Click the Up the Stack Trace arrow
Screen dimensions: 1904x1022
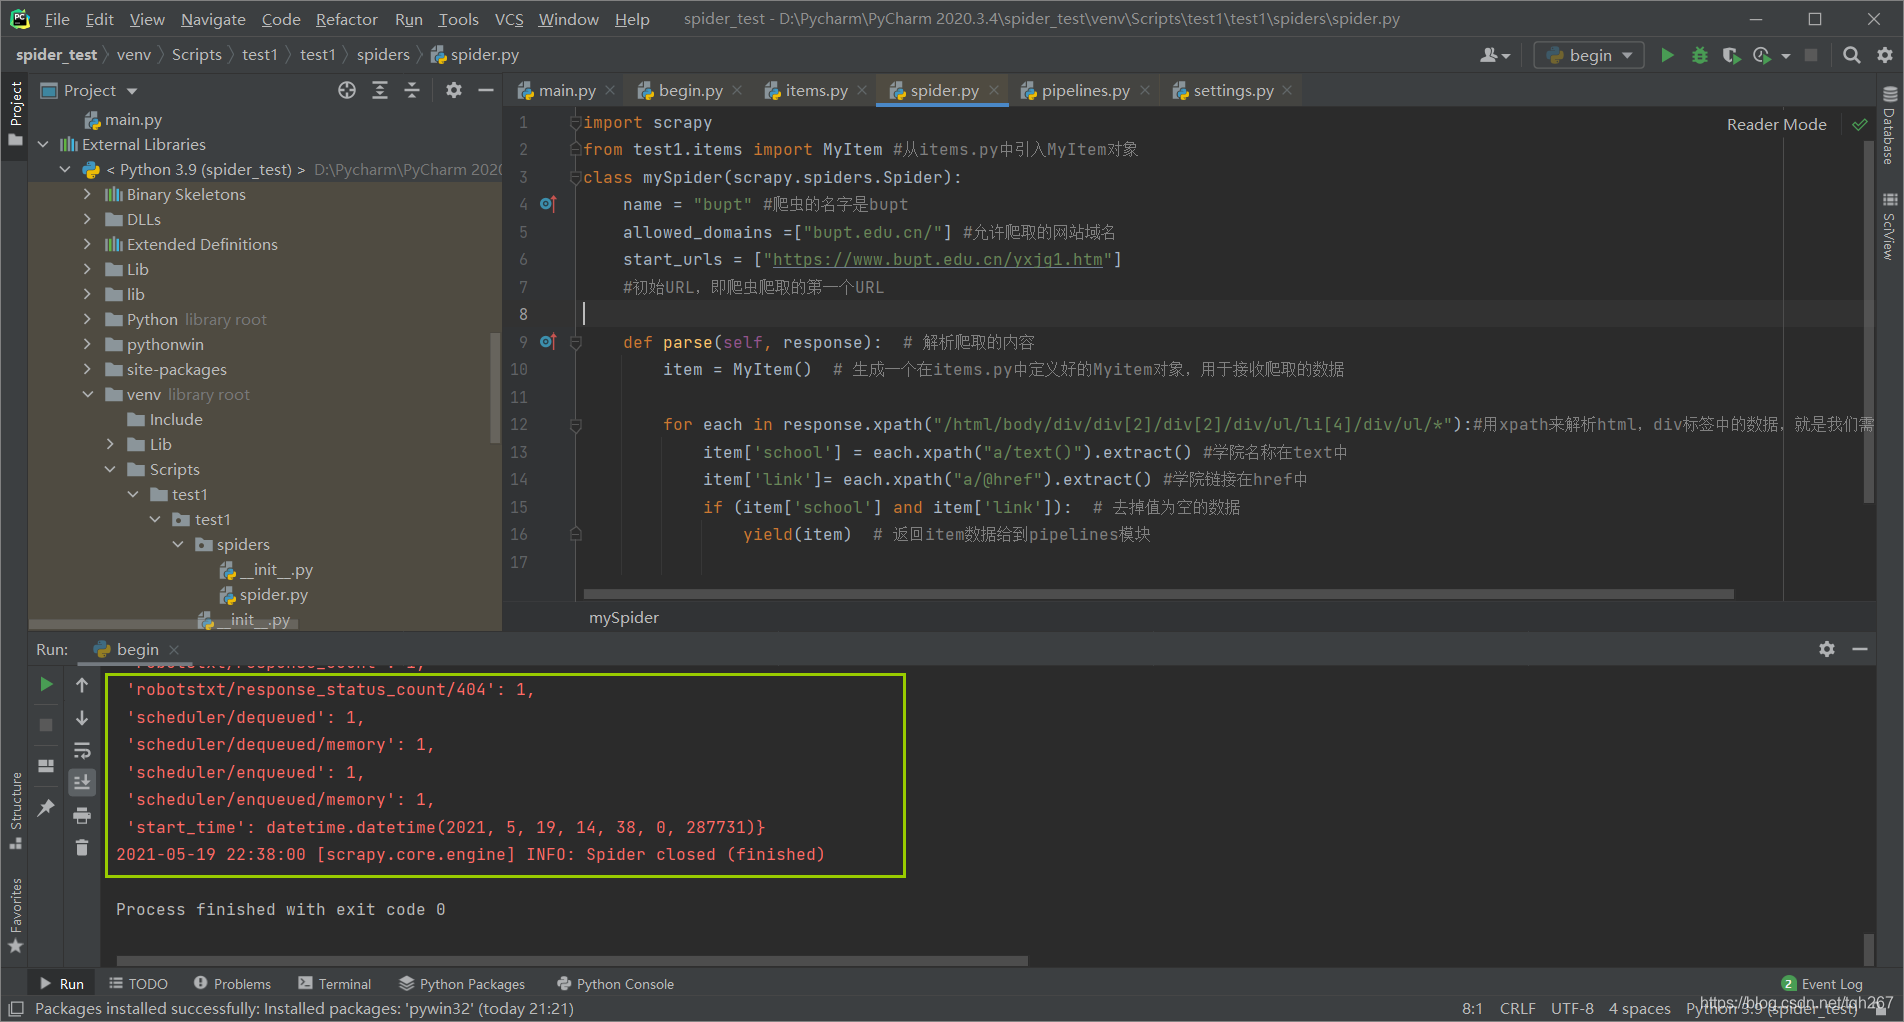coord(82,685)
